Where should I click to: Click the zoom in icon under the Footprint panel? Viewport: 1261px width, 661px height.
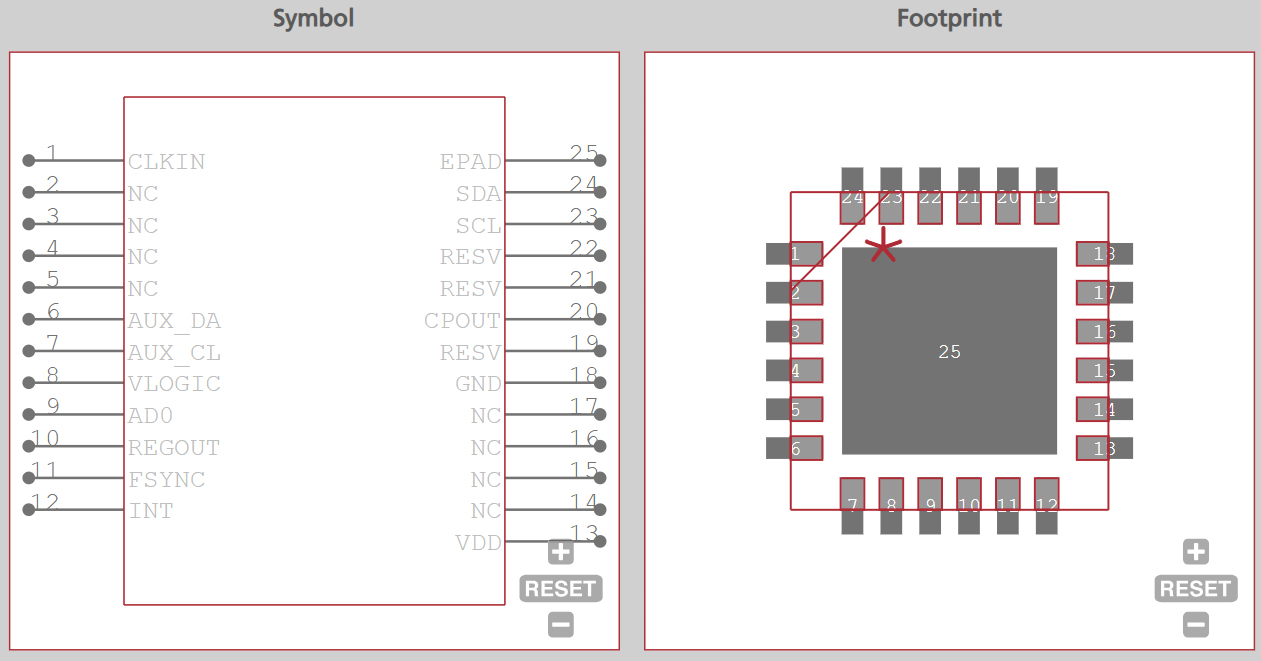[1196, 551]
